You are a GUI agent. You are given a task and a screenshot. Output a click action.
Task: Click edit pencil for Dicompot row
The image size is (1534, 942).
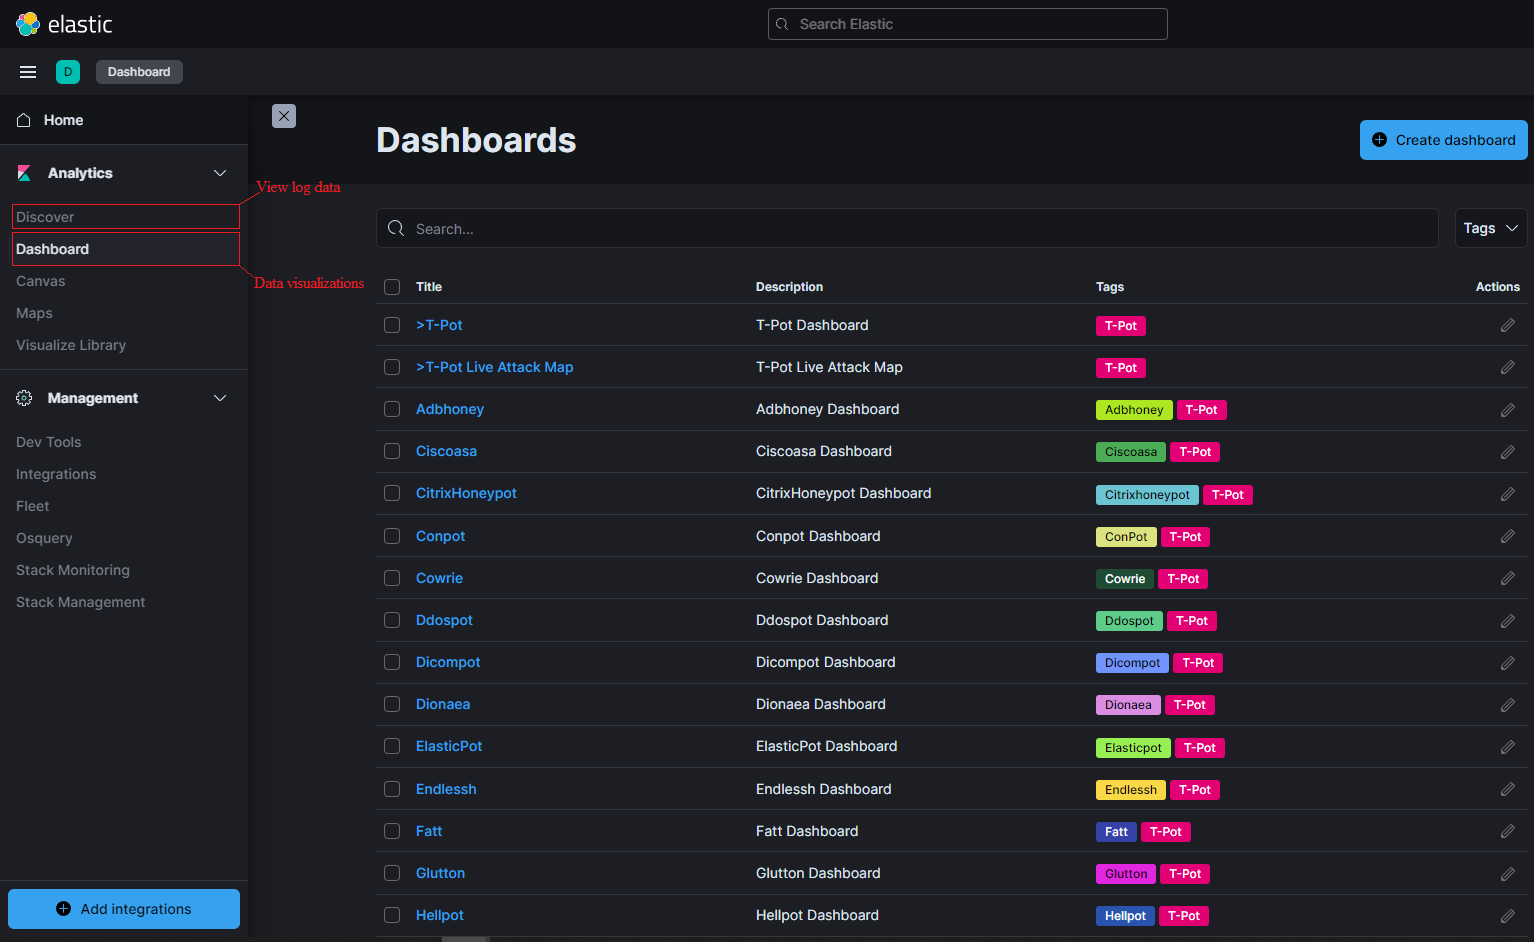pyautogui.click(x=1508, y=663)
